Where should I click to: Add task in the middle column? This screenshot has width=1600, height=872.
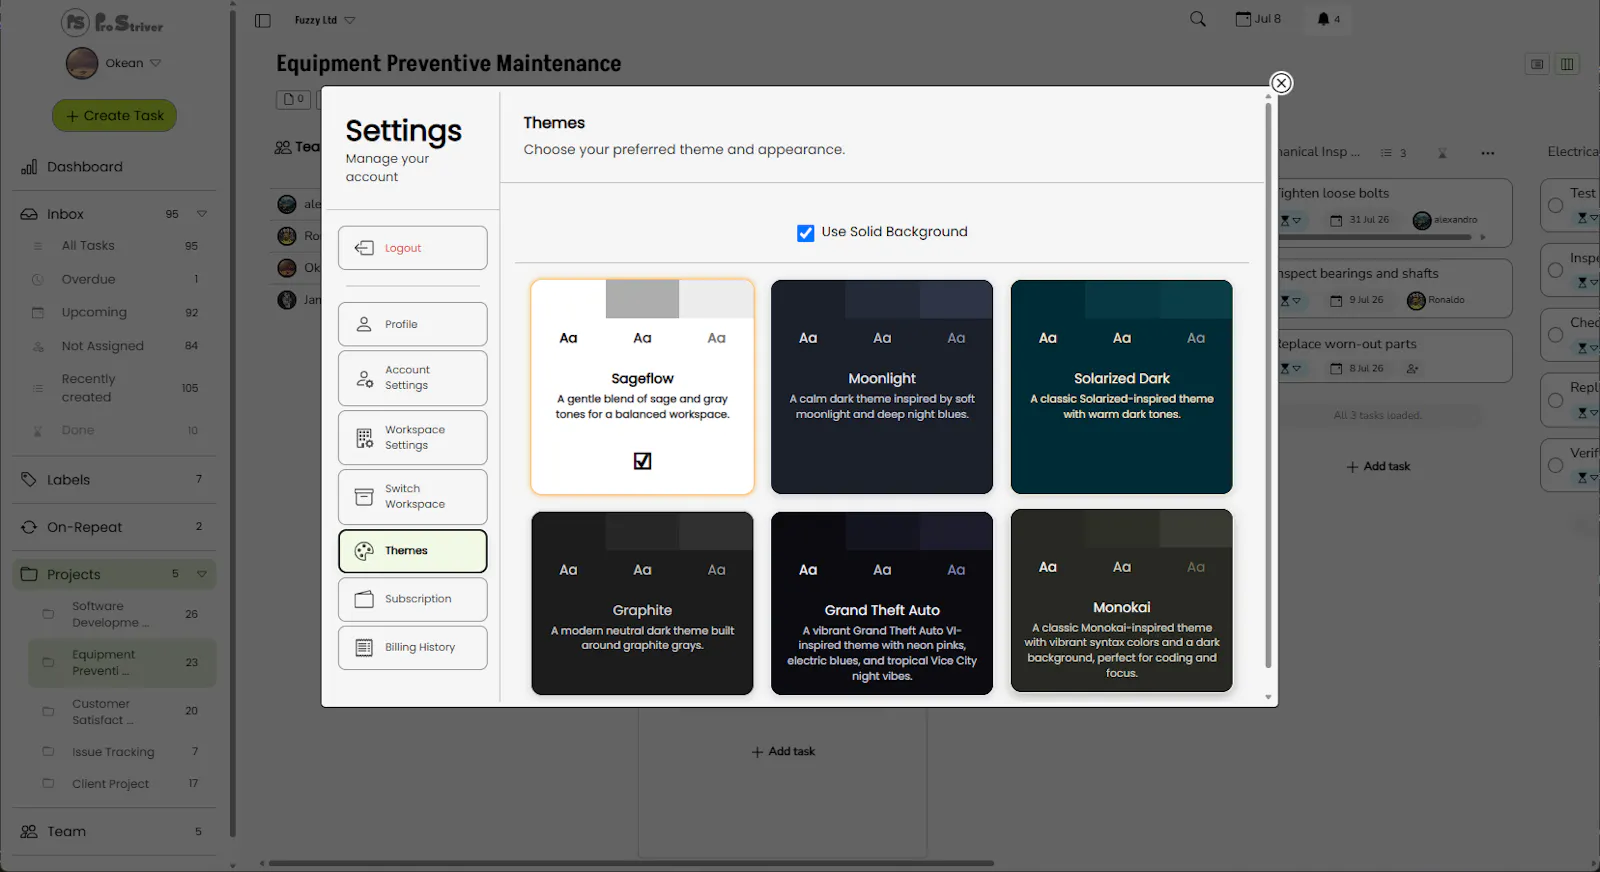pos(783,752)
